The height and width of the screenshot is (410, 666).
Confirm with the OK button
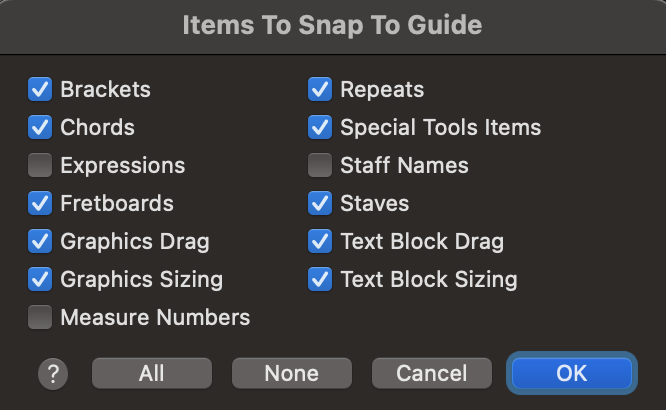(572, 374)
